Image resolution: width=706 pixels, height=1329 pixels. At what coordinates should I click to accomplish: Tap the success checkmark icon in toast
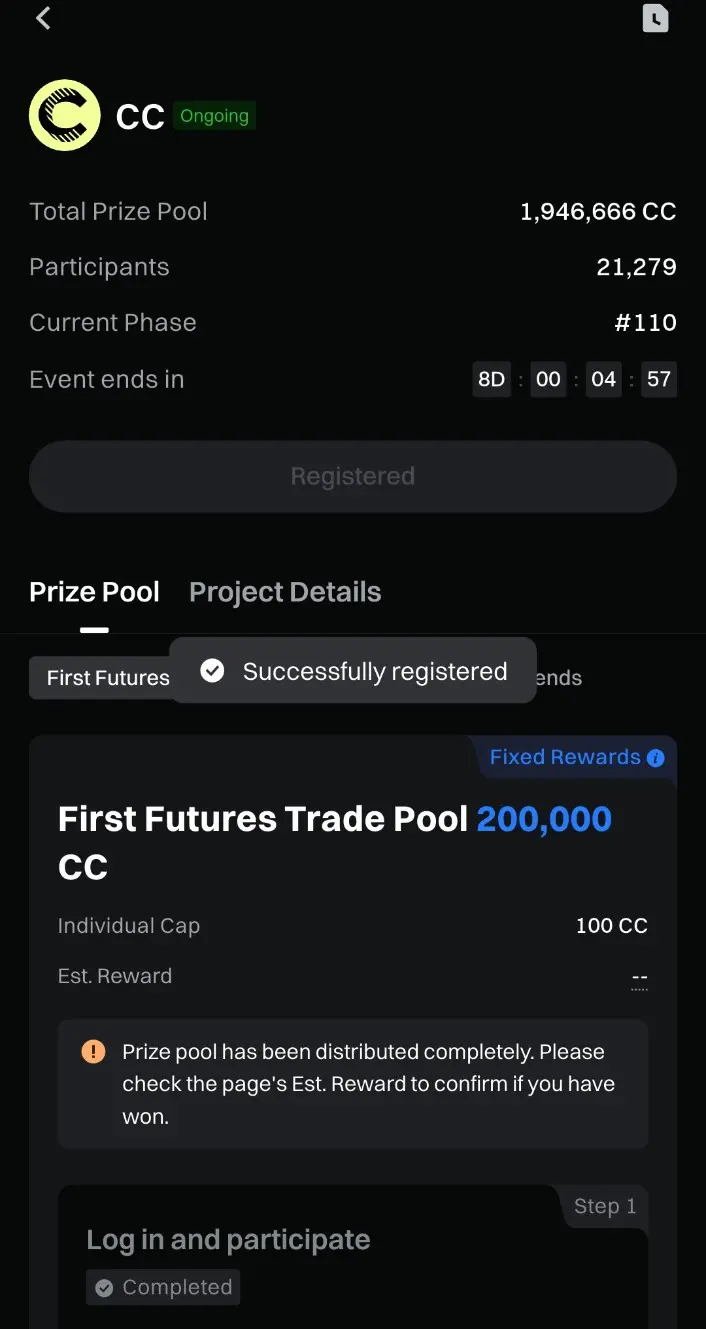212,671
